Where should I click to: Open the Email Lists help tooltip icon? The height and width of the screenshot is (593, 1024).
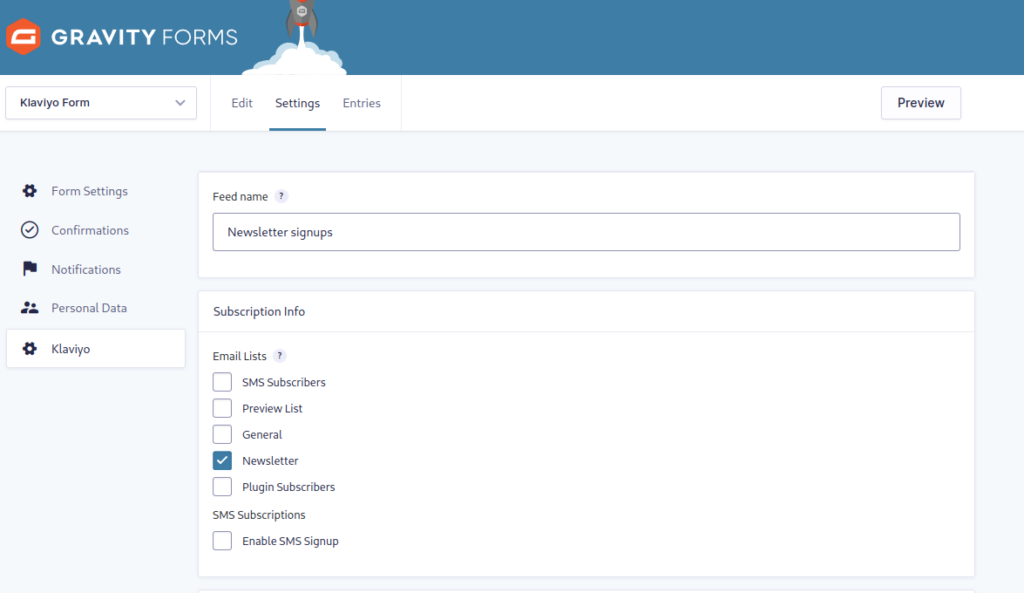pyautogui.click(x=280, y=356)
